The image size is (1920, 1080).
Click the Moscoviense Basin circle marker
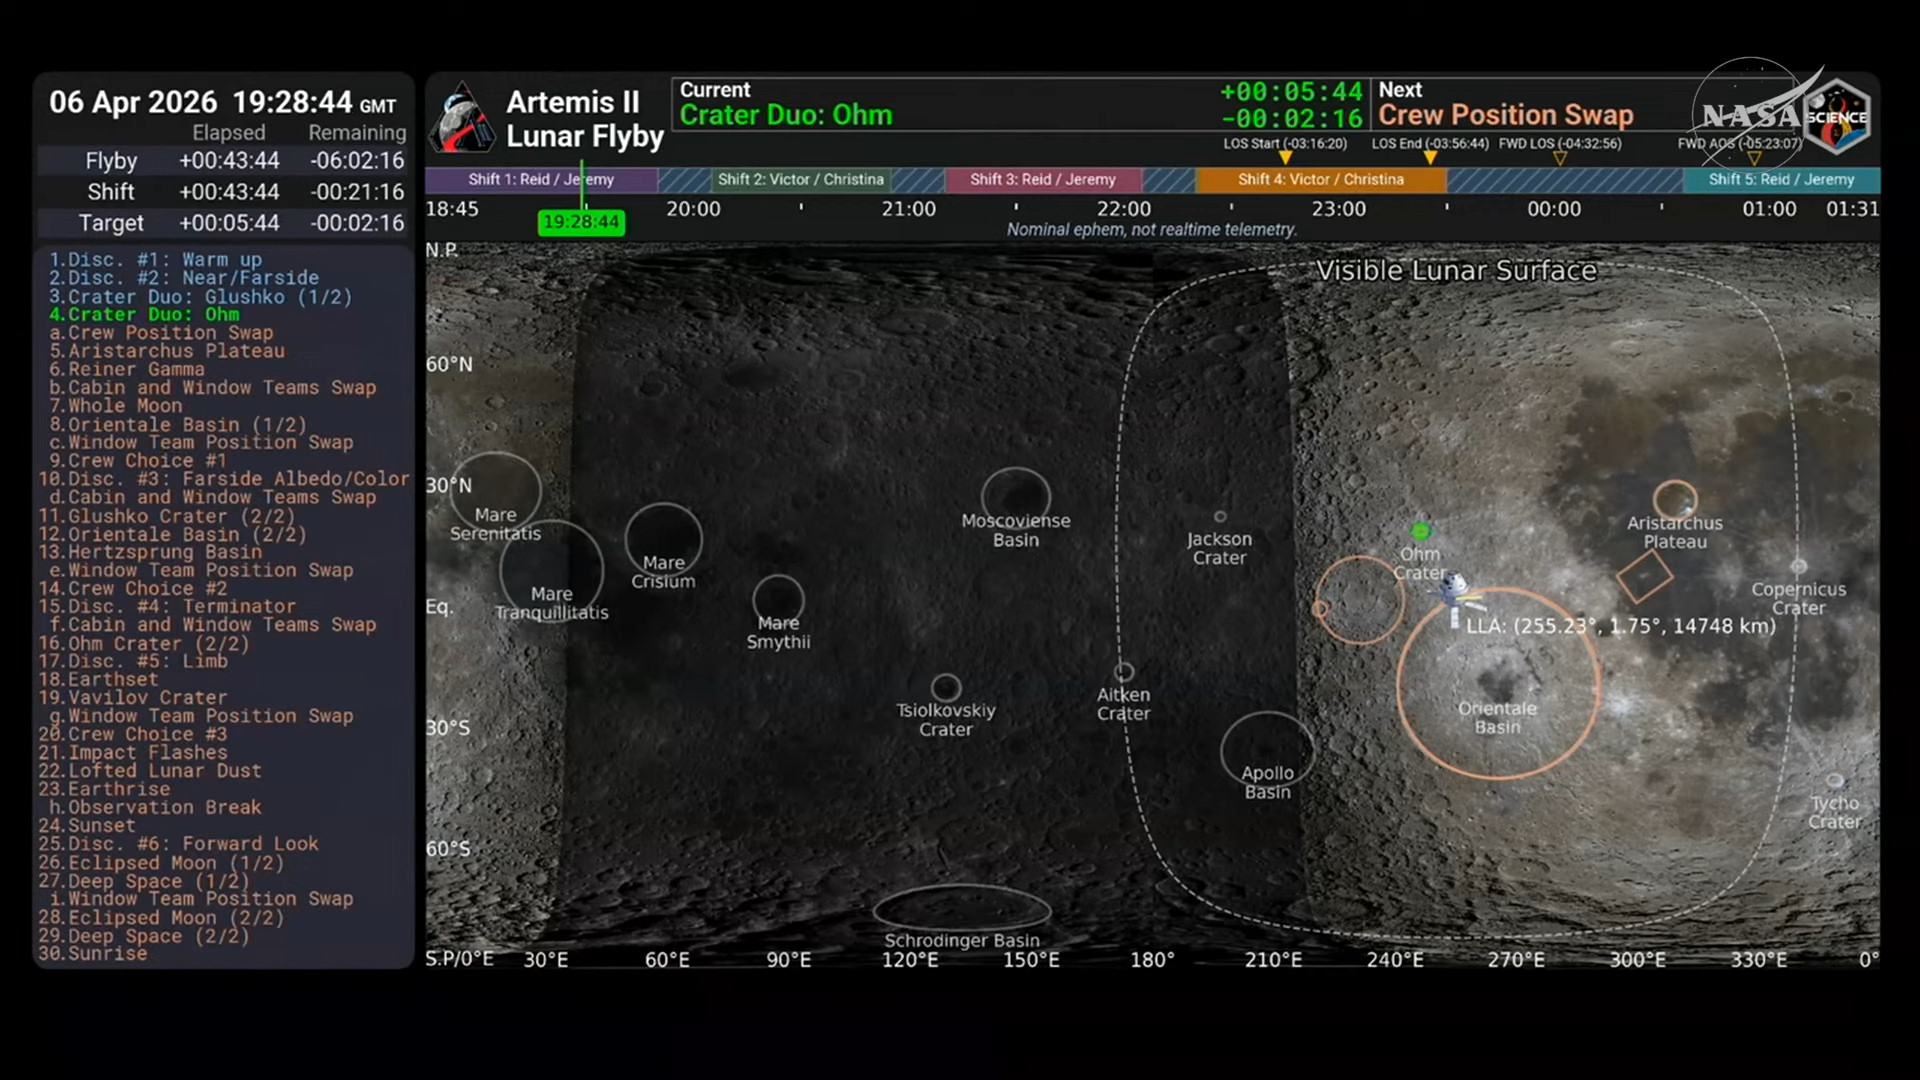pyautogui.click(x=1016, y=496)
